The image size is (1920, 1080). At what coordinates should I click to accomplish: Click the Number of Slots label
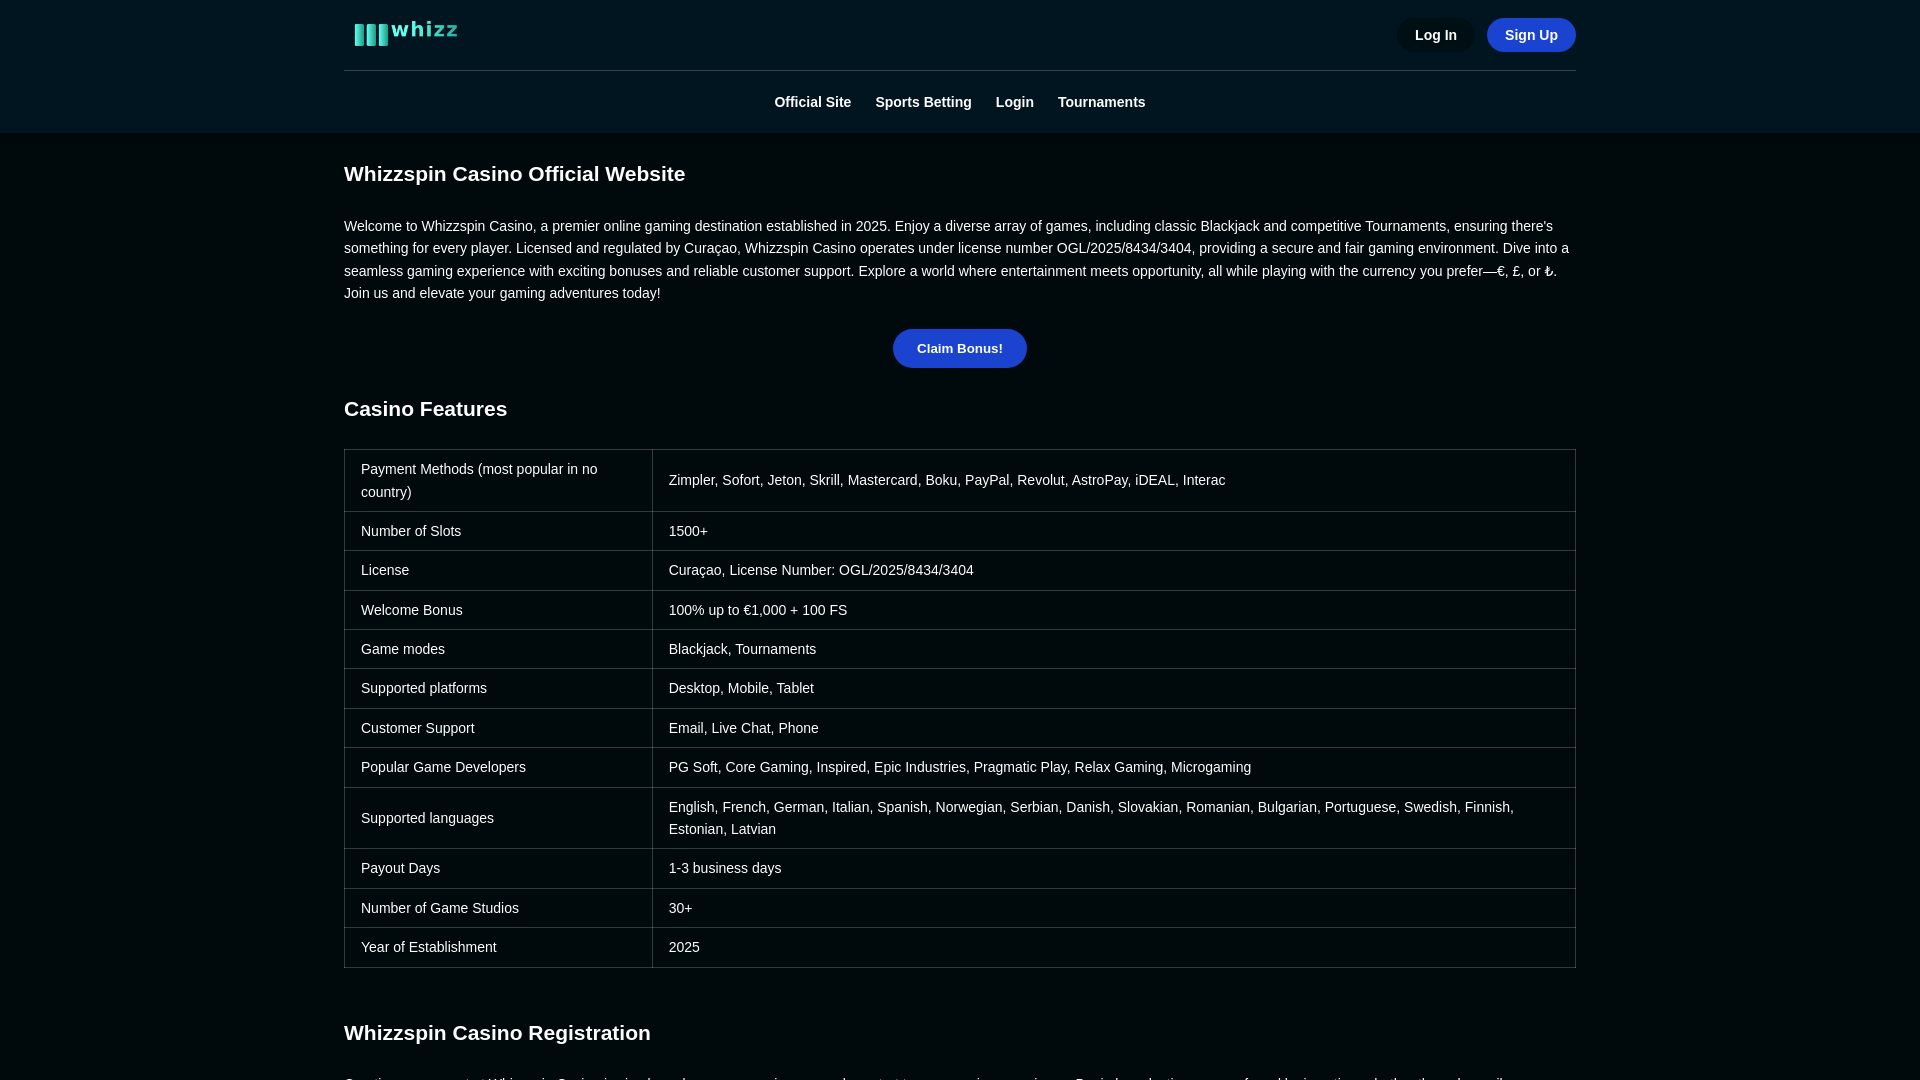(x=411, y=531)
